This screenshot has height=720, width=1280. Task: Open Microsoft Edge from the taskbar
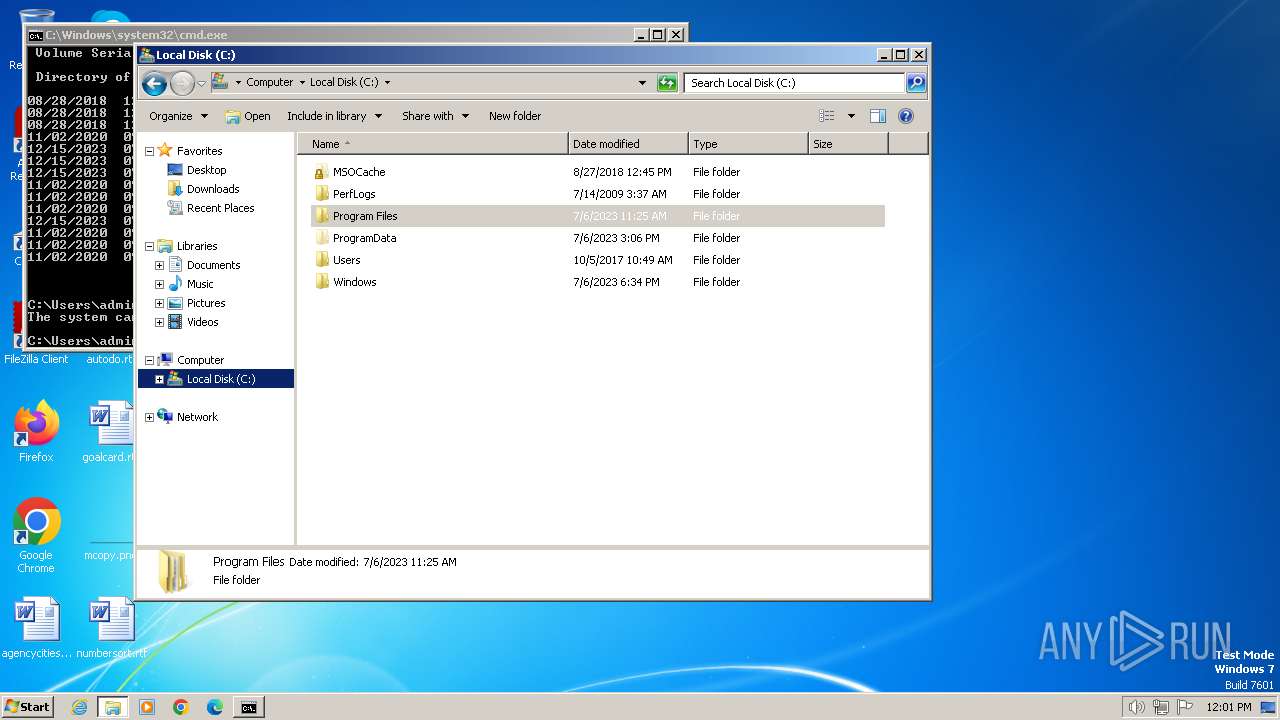[215, 707]
